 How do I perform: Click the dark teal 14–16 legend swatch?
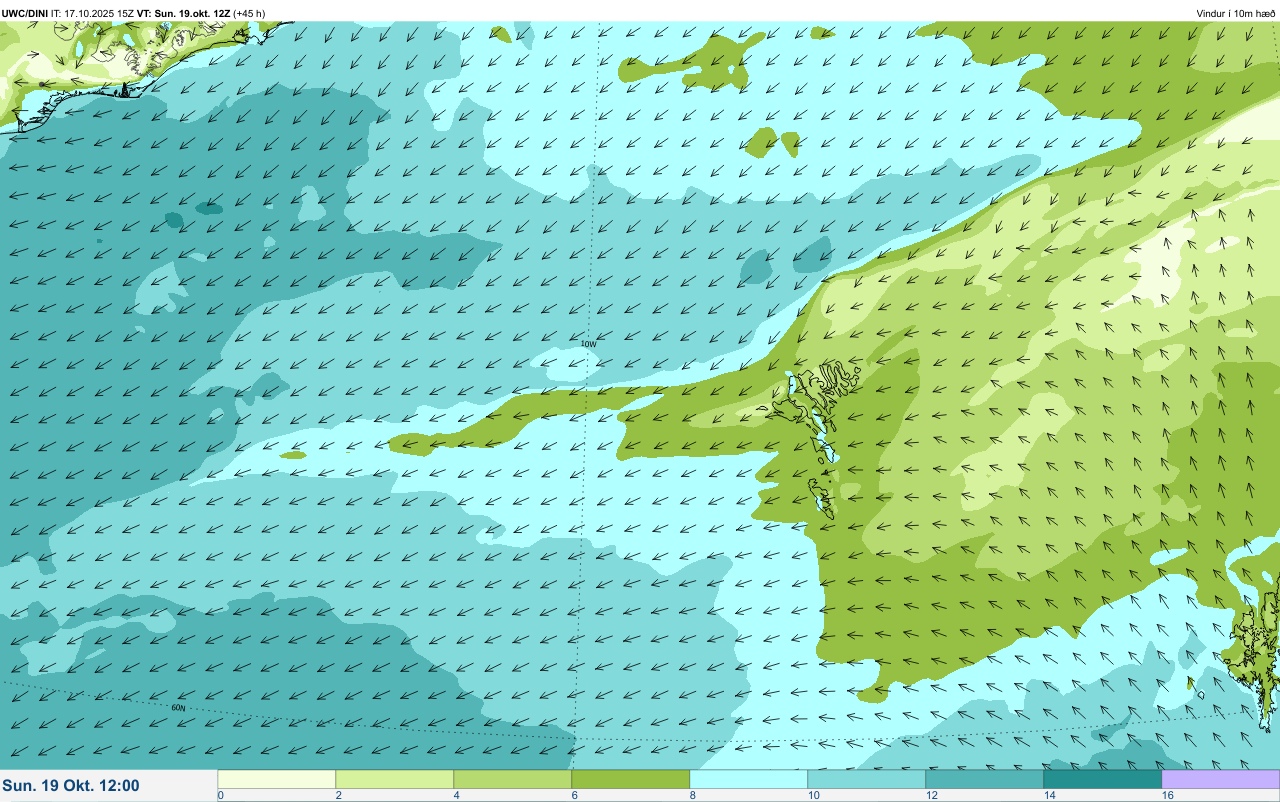(1103, 779)
